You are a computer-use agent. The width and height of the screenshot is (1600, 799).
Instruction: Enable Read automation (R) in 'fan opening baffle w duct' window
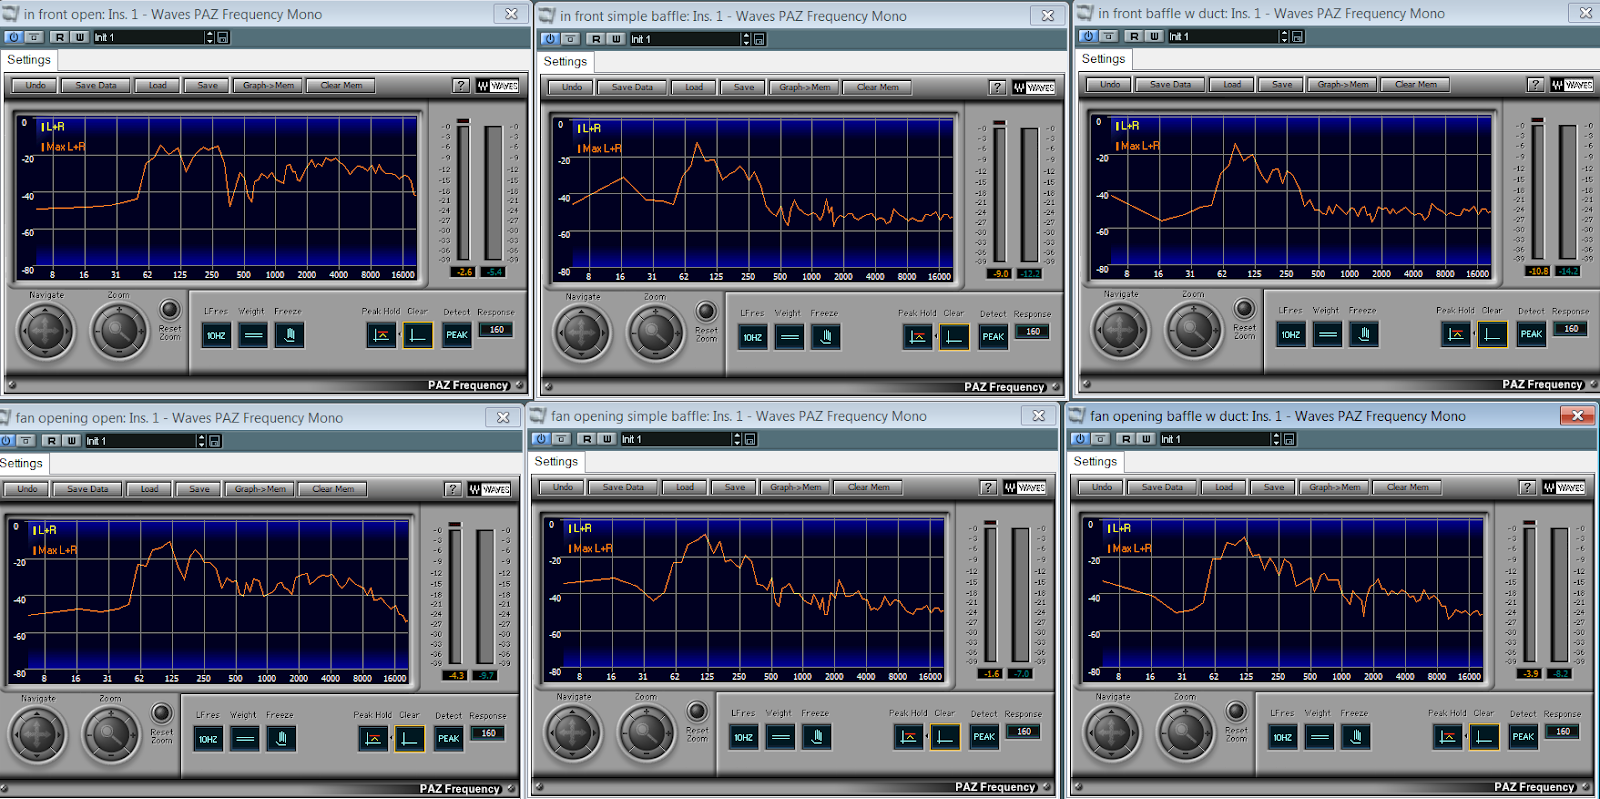click(x=1126, y=439)
